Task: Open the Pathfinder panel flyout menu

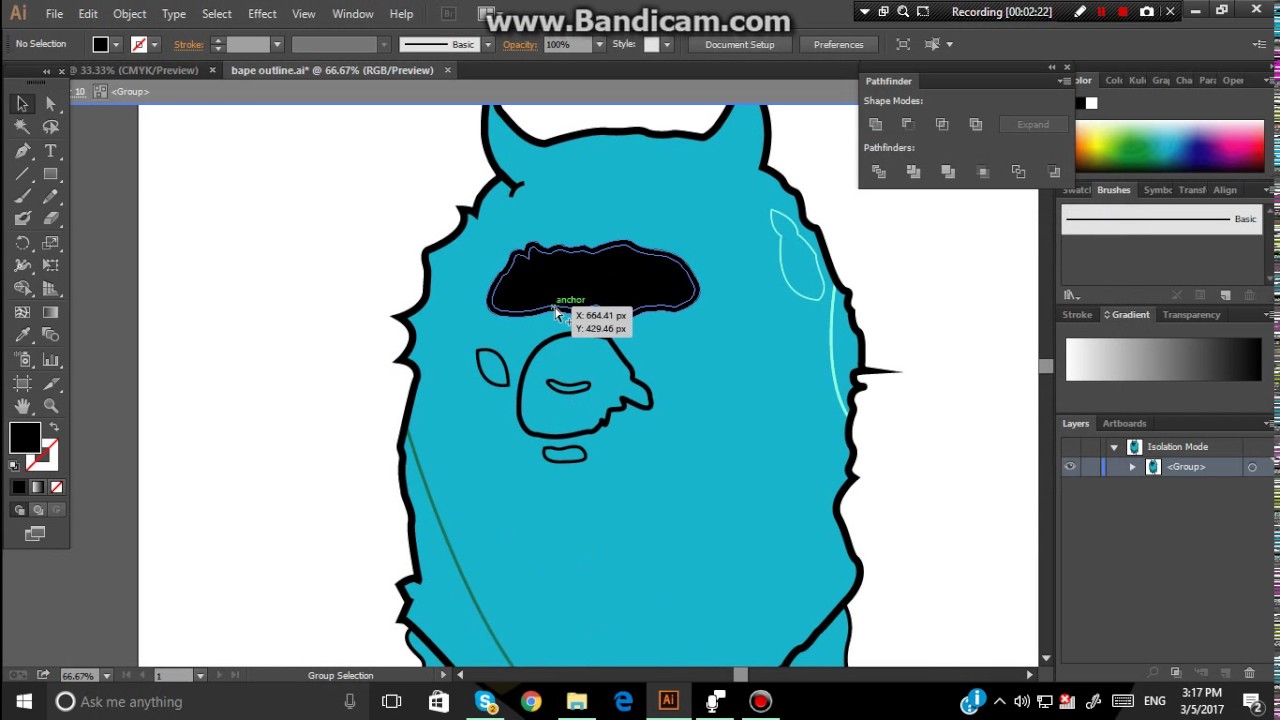Action: pyautogui.click(x=1065, y=81)
